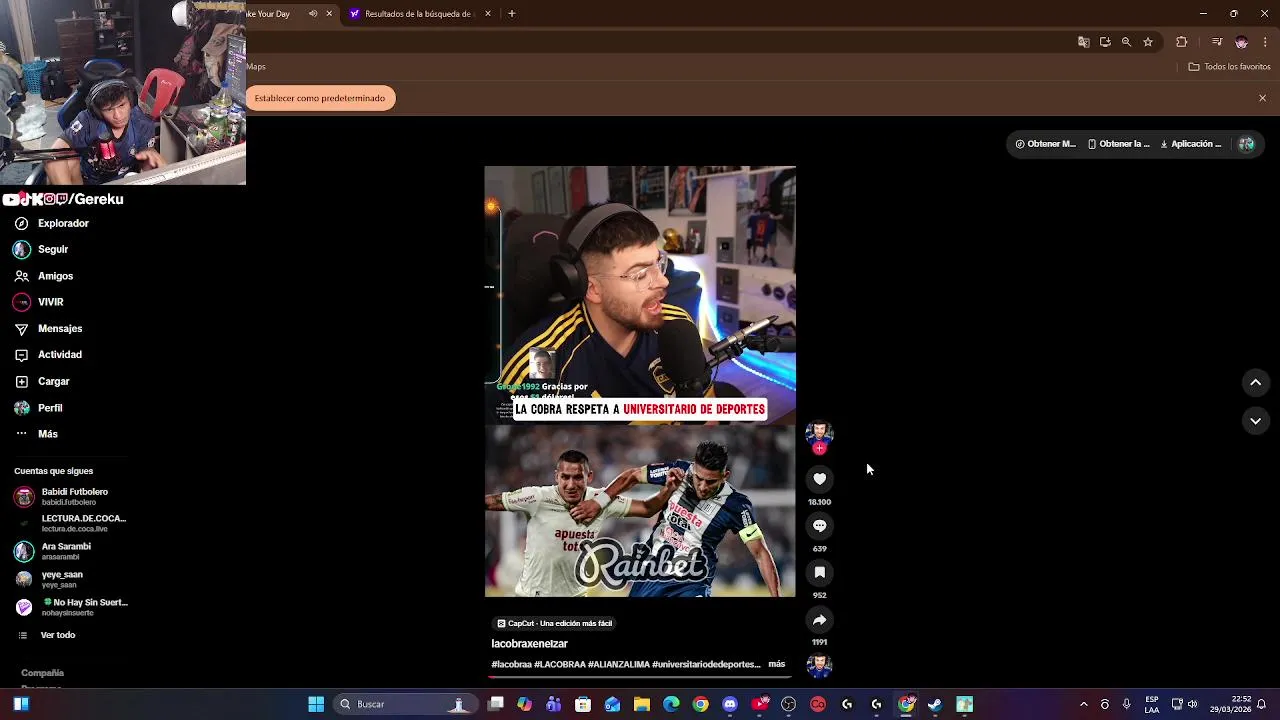Open Cargar to upload a video
1280x720 pixels.
[42, 381]
